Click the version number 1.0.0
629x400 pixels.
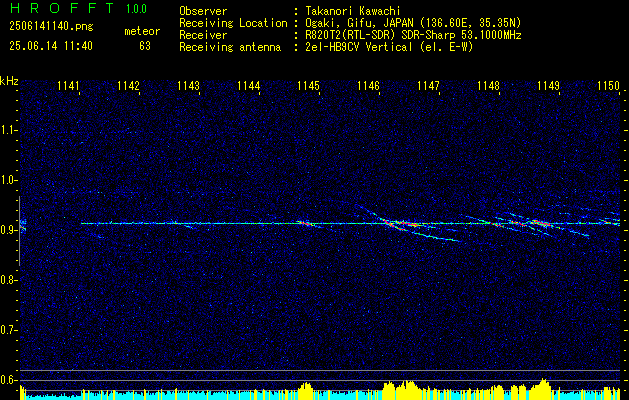tap(136, 9)
